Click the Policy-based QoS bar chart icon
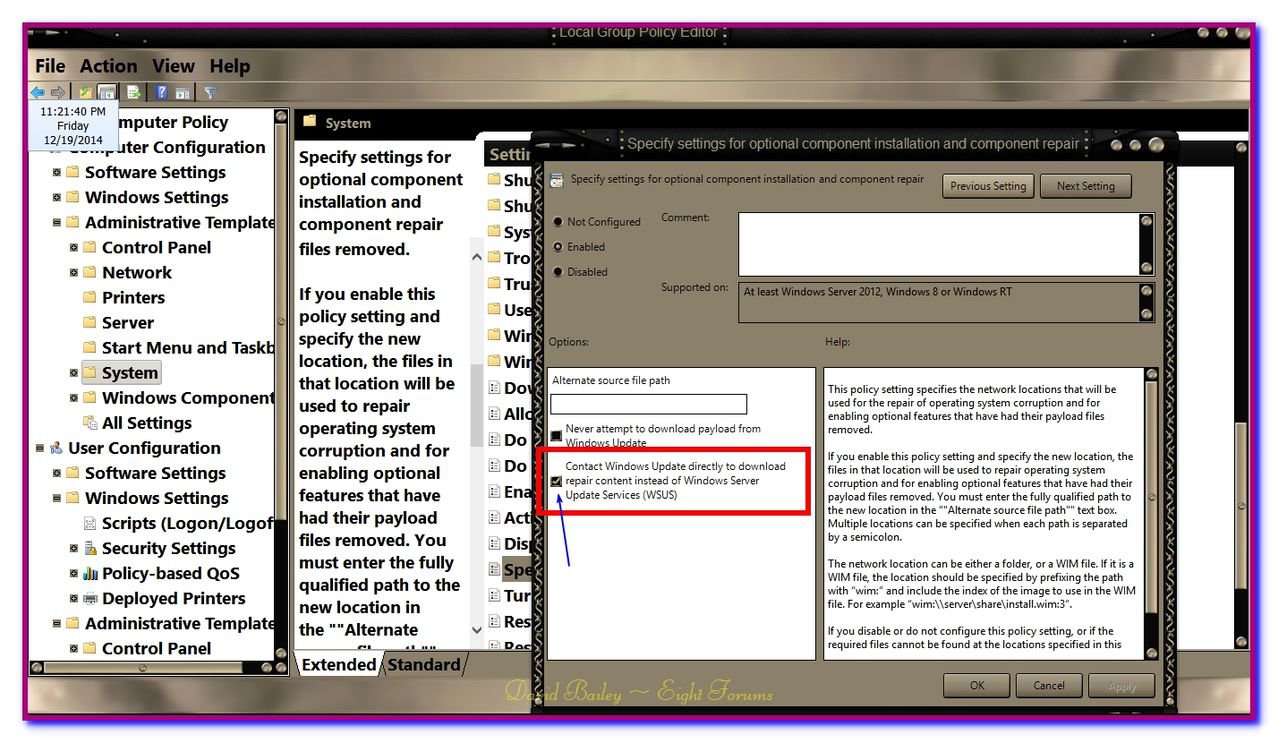The height and width of the screenshot is (743, 1278). 90,573
